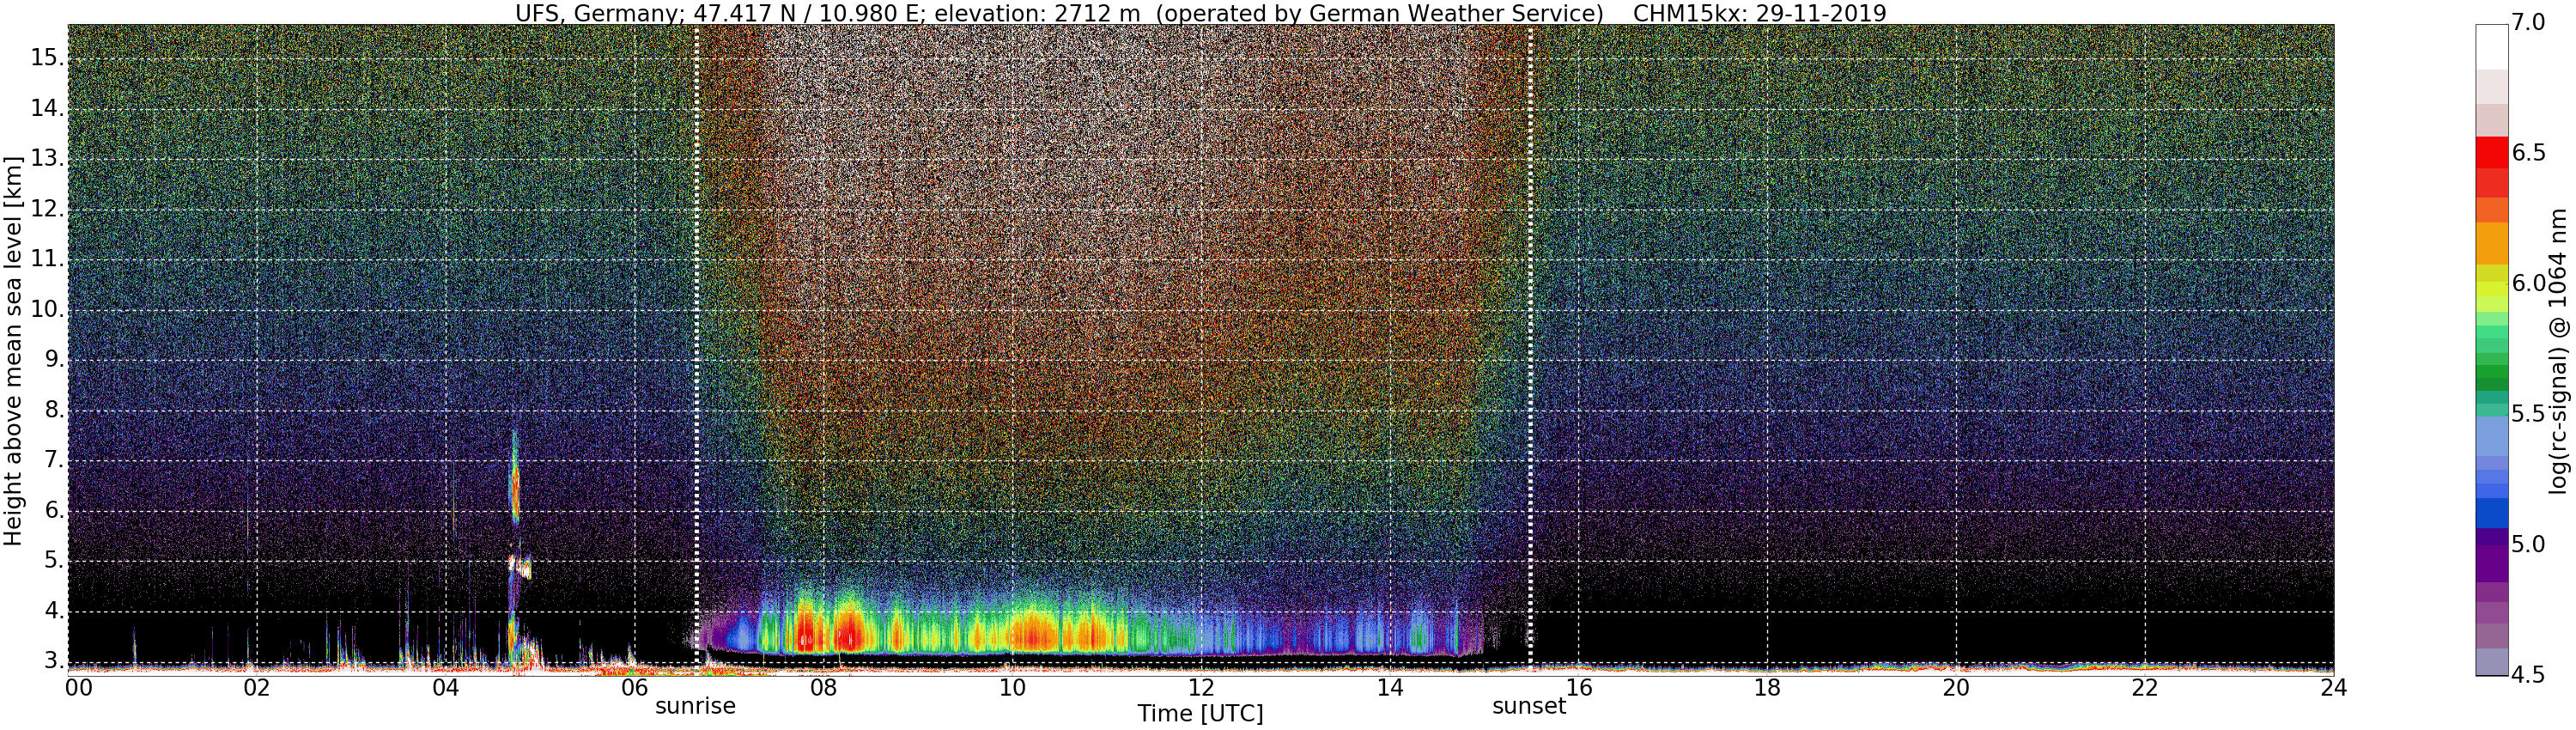Click the red 6.5 band on the colorbar

coord(2491,153)
